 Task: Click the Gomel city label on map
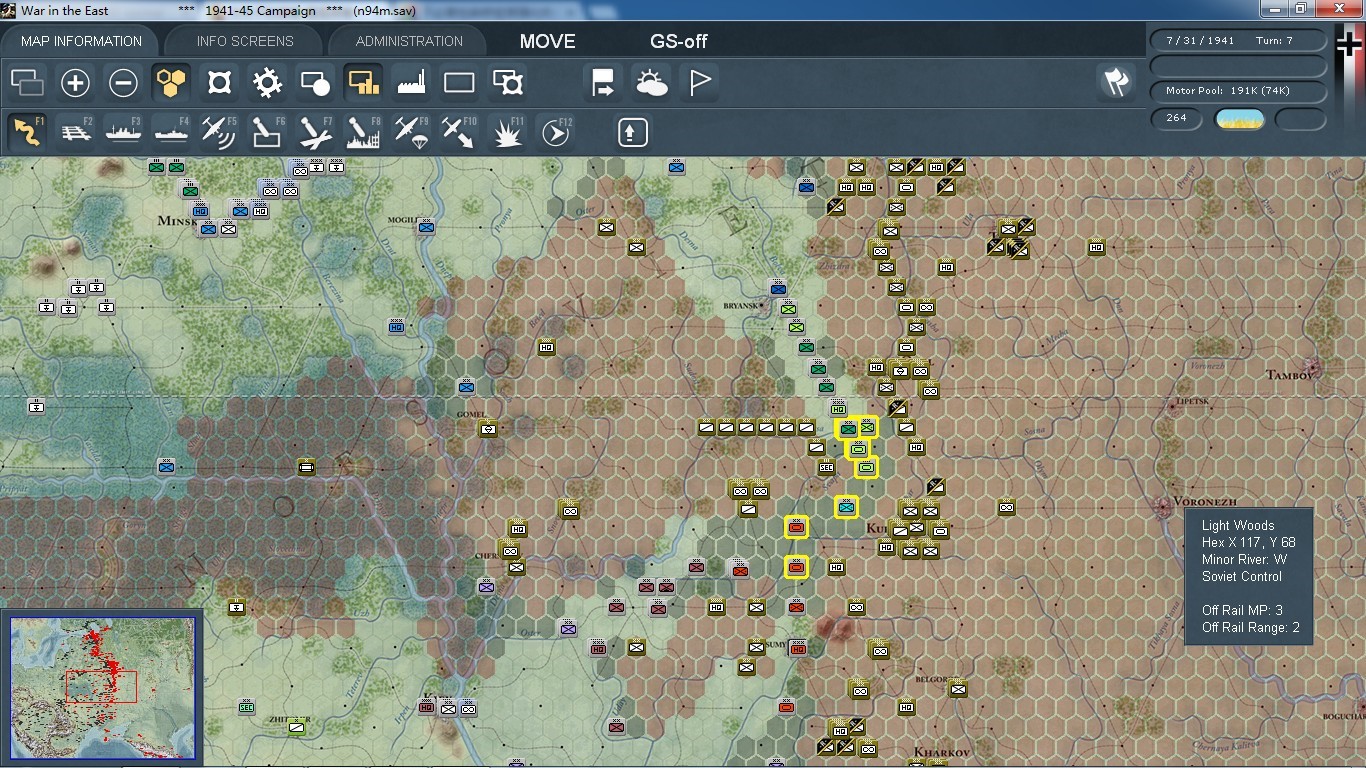[x=470, y=414]
